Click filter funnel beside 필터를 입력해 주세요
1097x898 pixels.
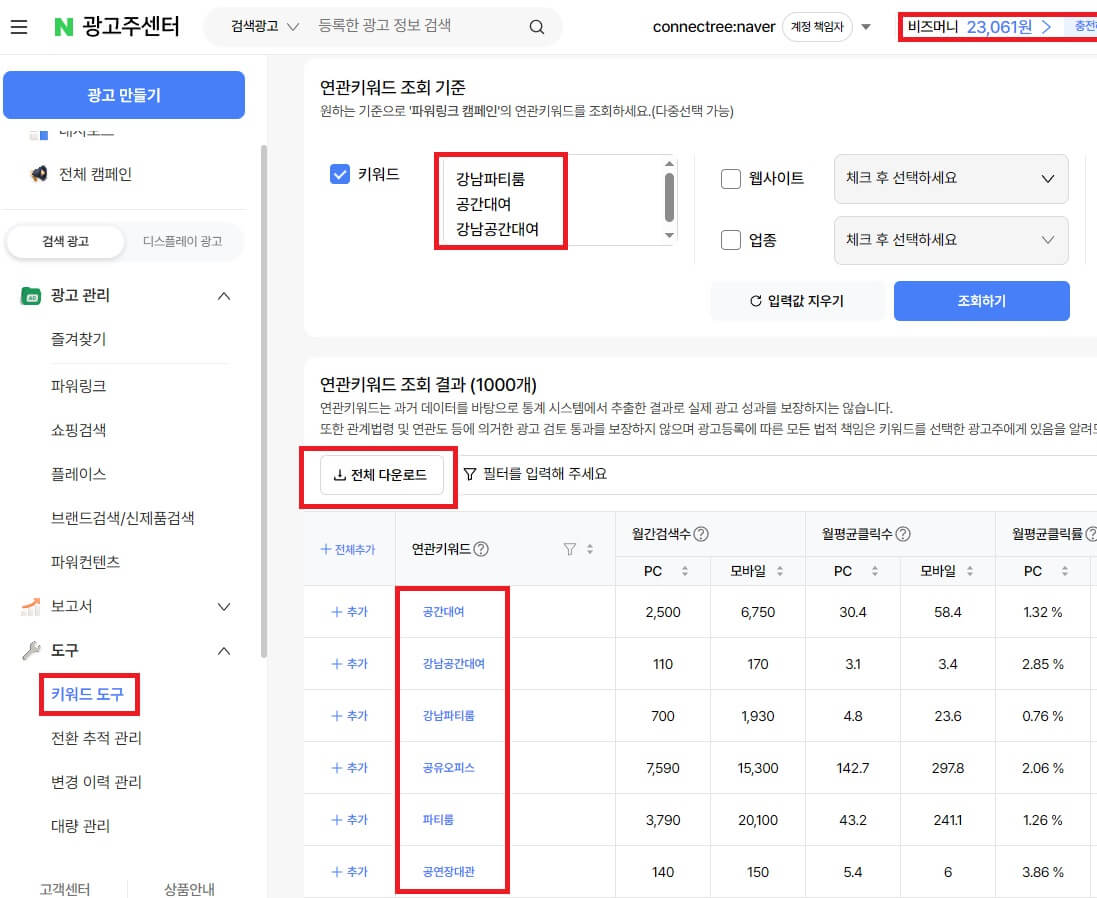coord(470,474)
